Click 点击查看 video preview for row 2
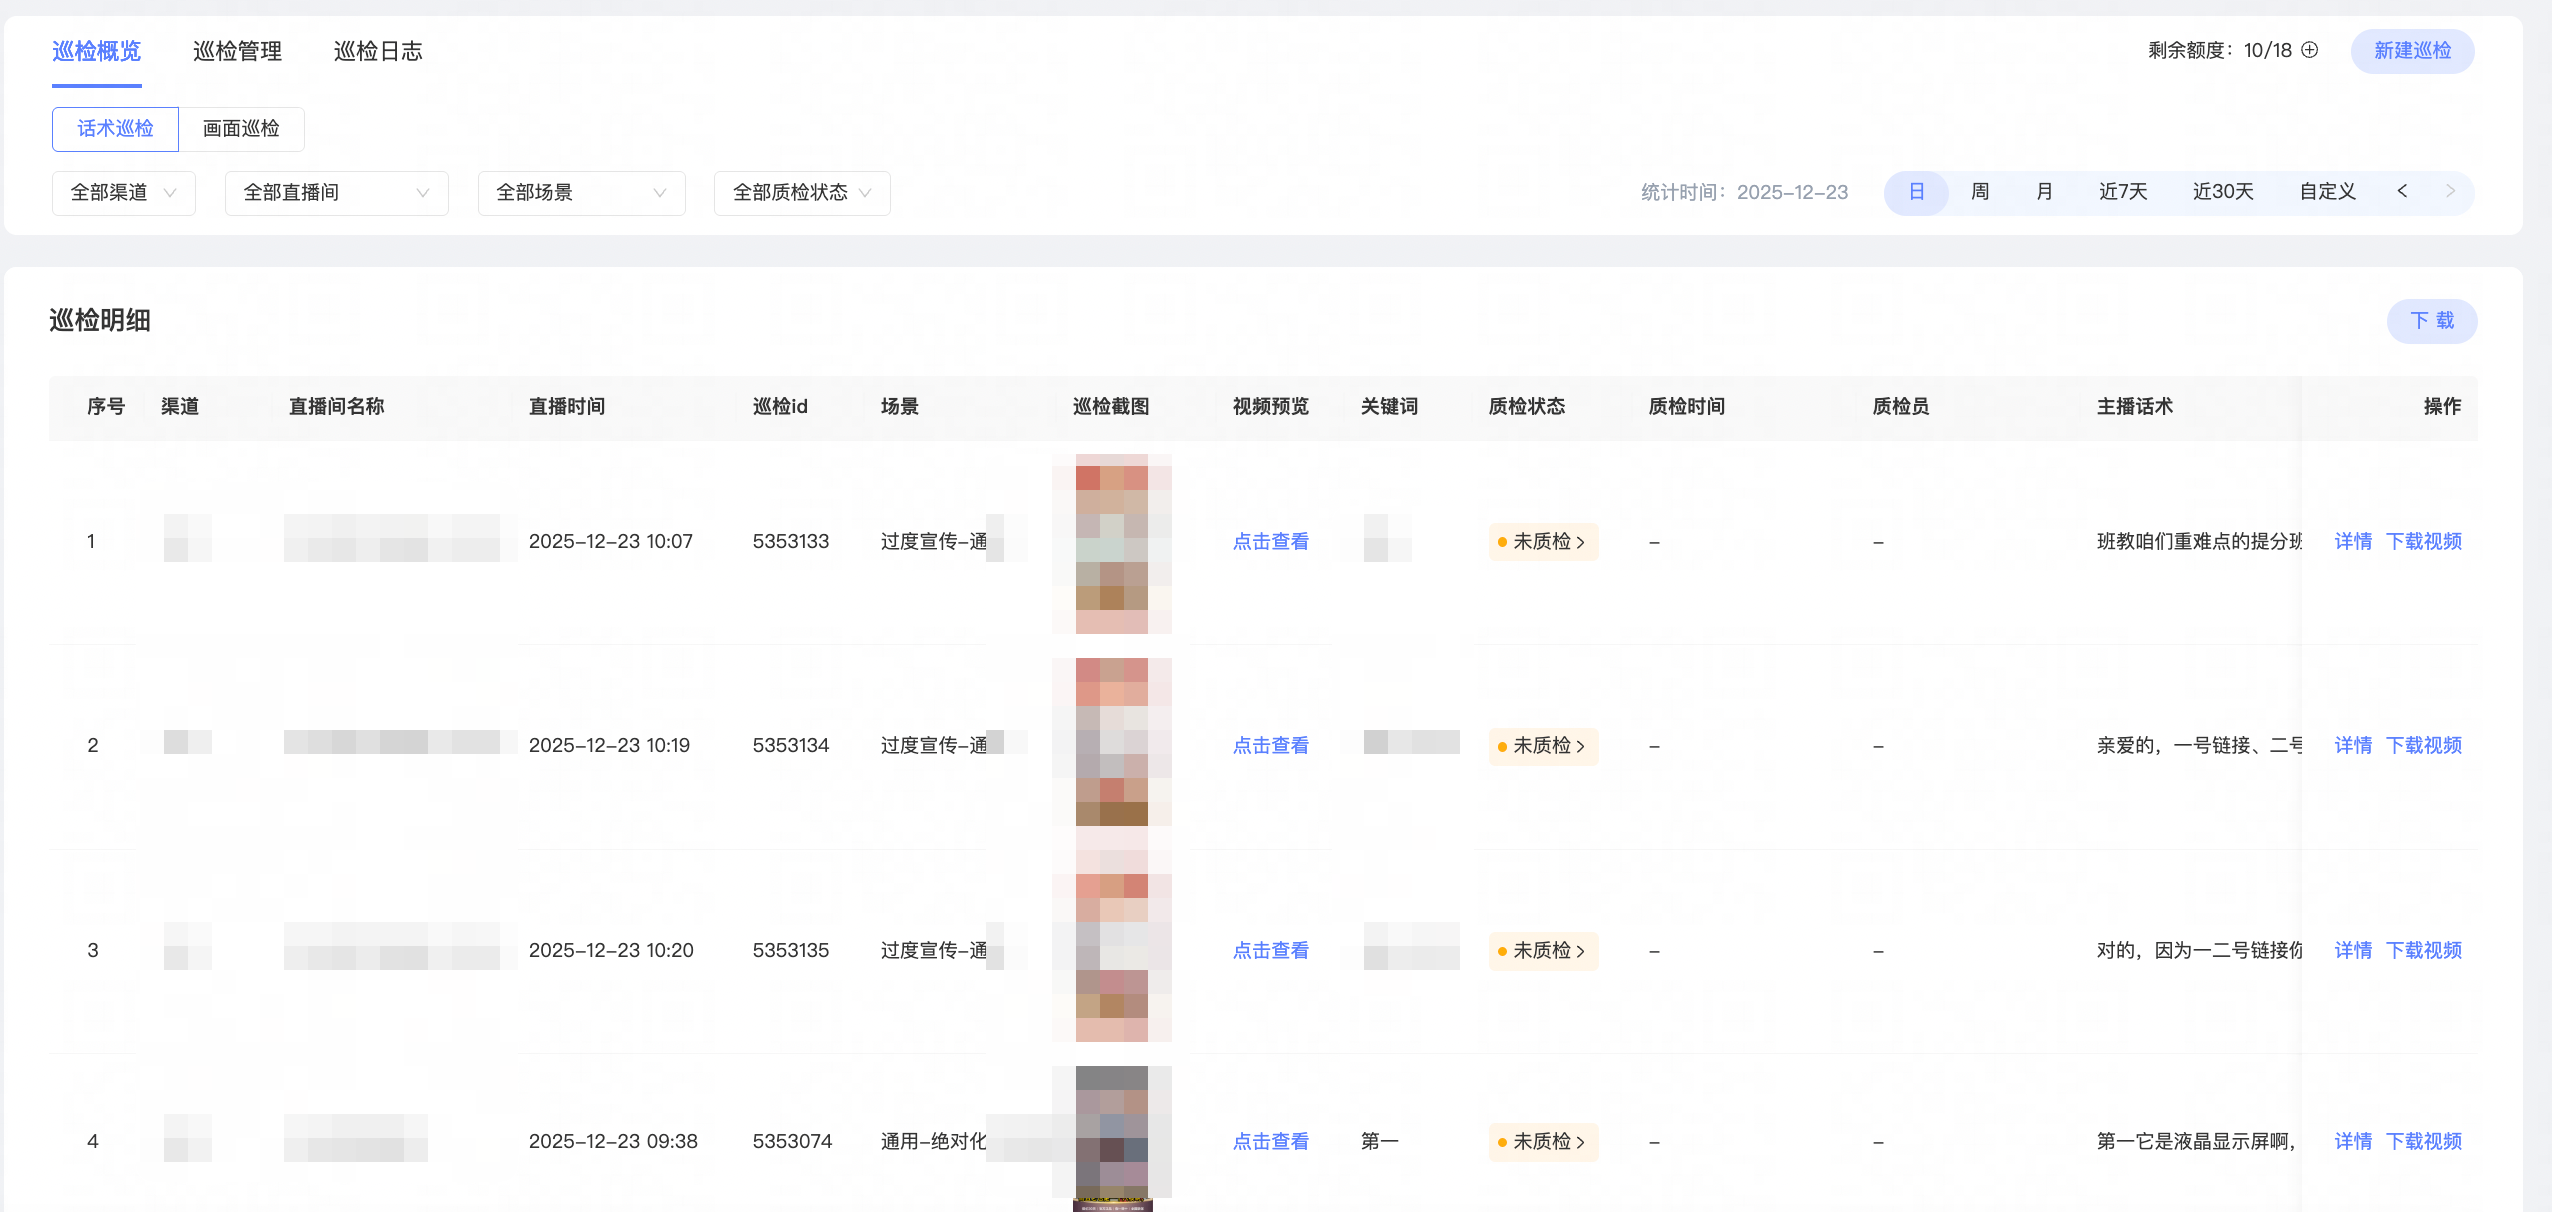Viewport: 2552px width, 1212px height. pyautogui.click(x=1270, y=746)
